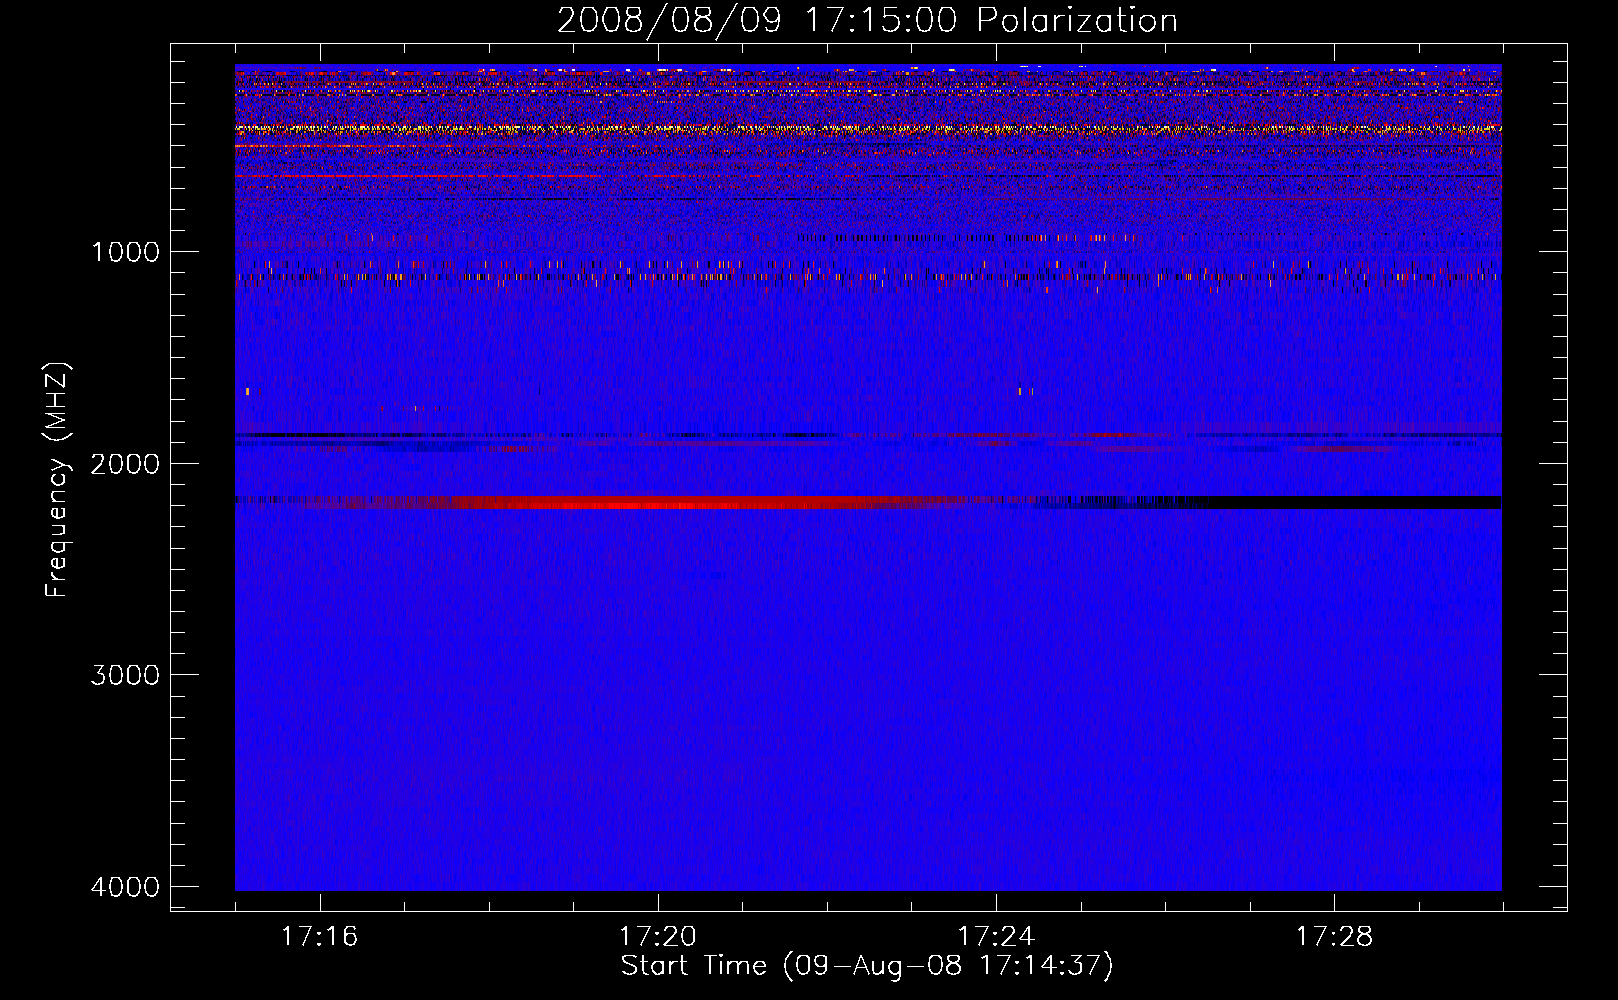Click the 17:24 time tick label

[x=996, y=936]
